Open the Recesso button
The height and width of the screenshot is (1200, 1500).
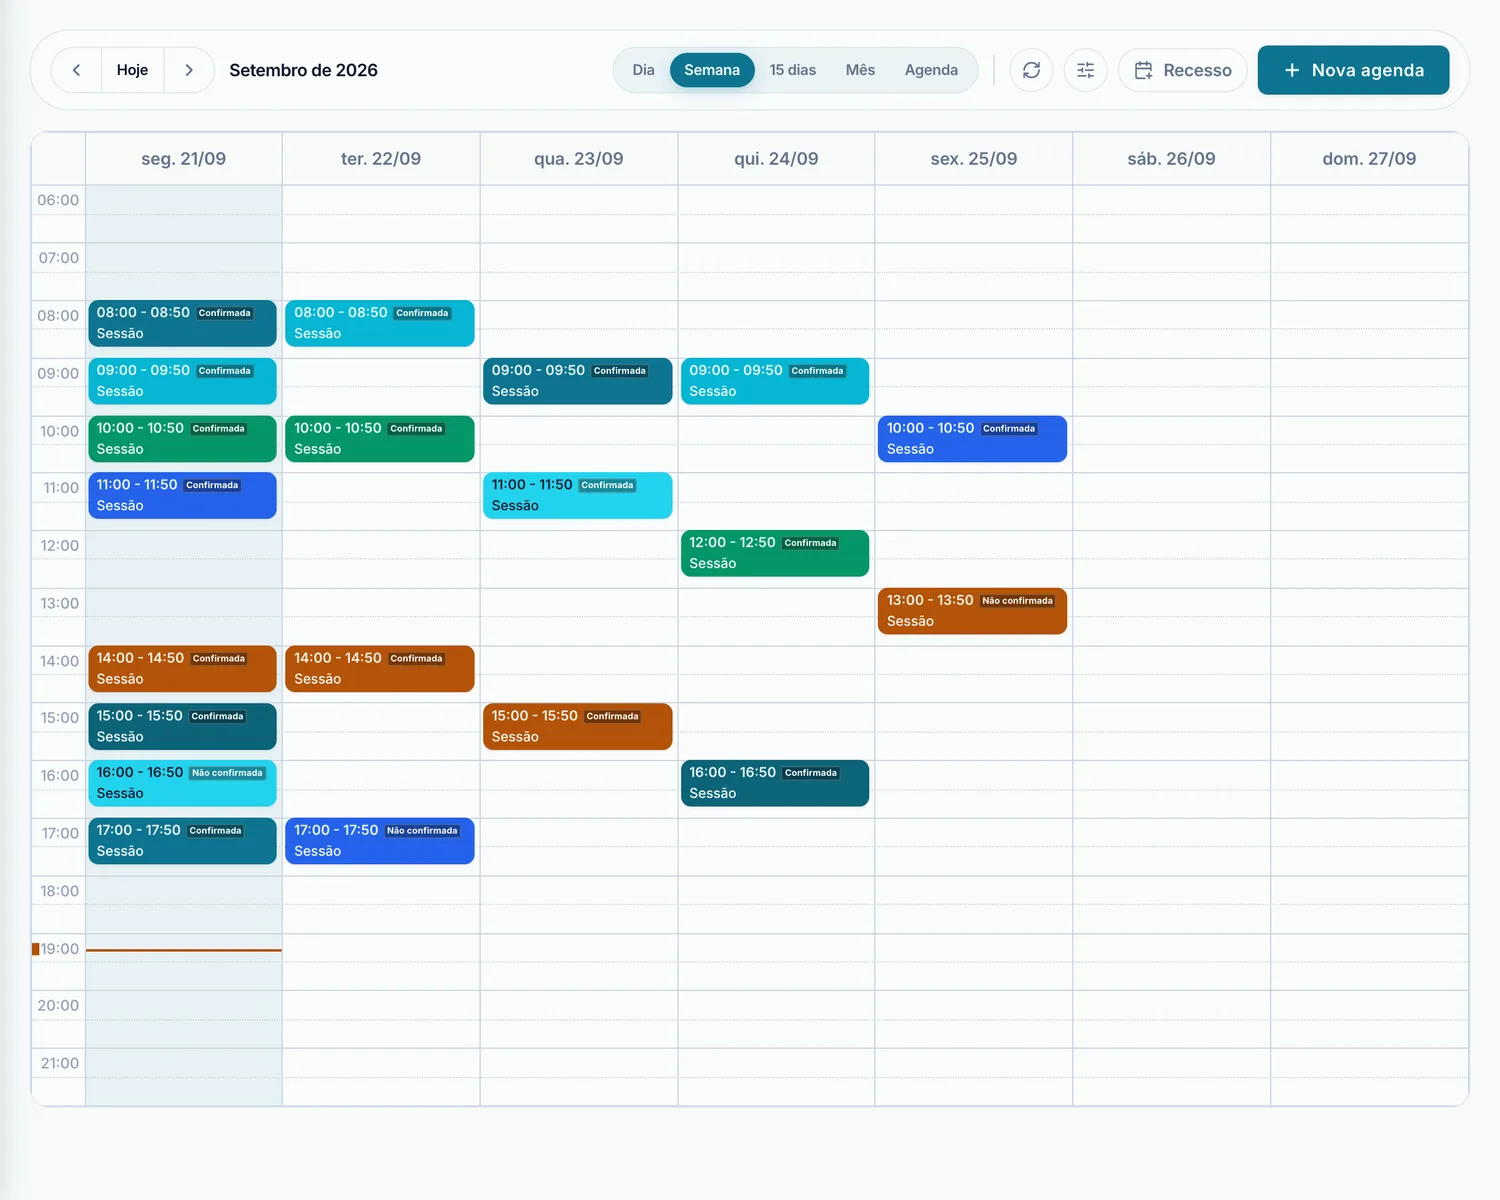click(1182, 70)
